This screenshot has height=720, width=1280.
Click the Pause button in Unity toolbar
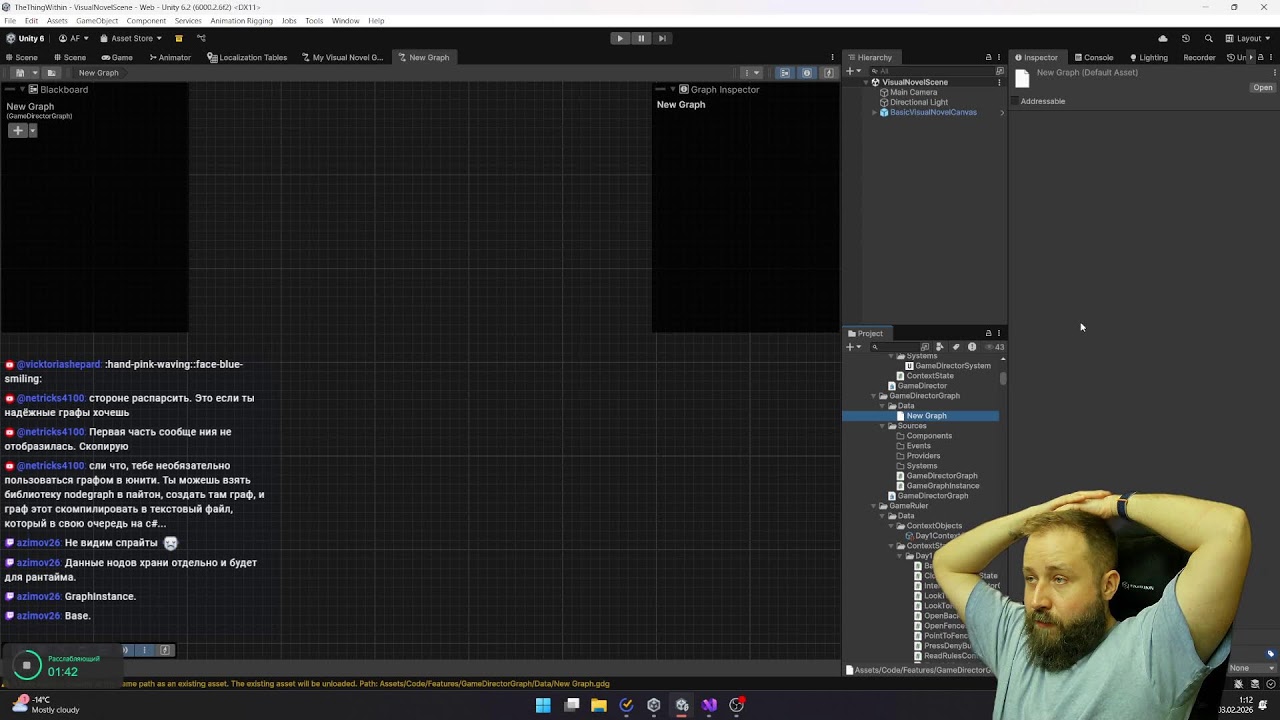641,38
